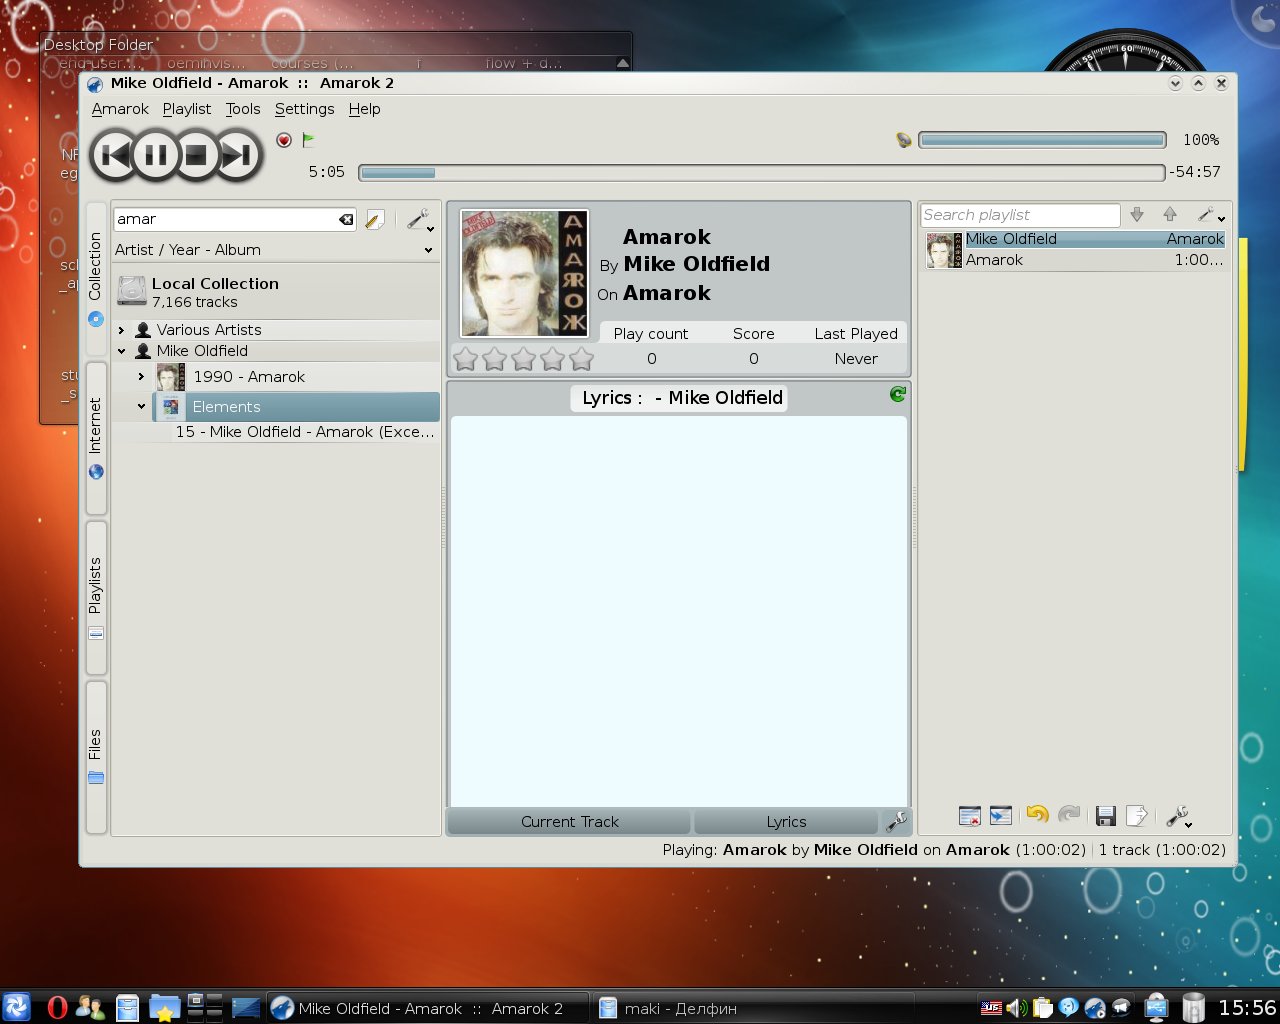Image resolution: width=1280 pixels, height=1024 pixels.
Task: Mute audio with the speaker icon
Action: pos(904,140)
